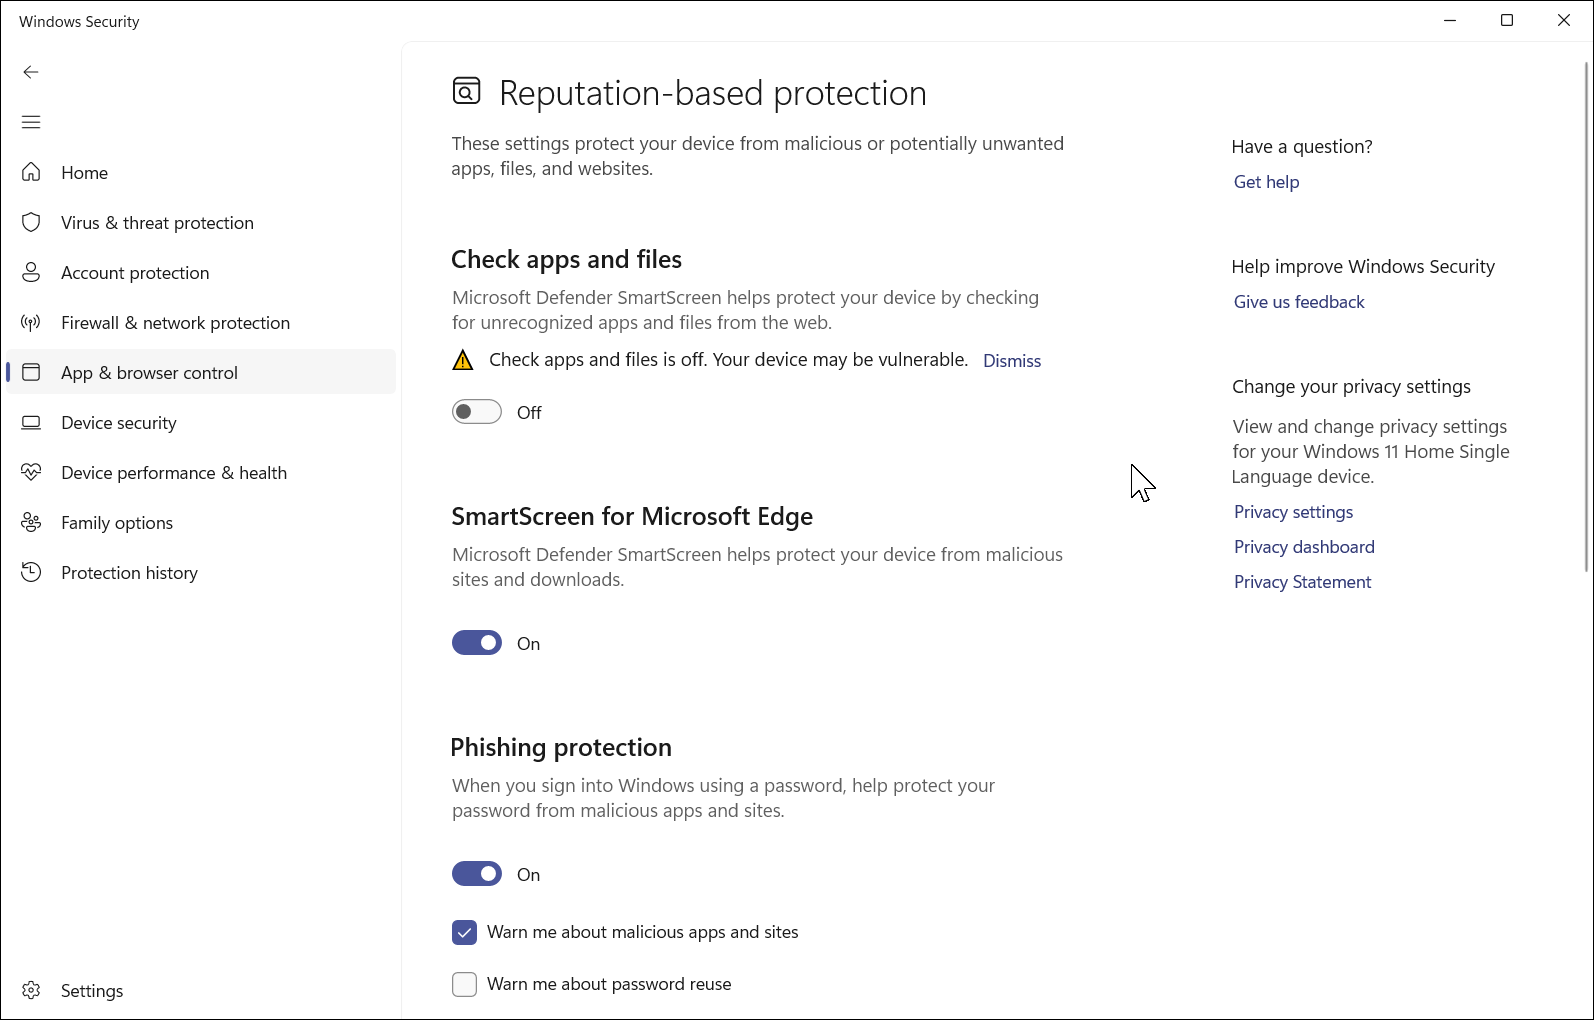Select App & browser control menu item
Image resolution: width=1594 pixels, height=1020 pixels.
(149, 373)
